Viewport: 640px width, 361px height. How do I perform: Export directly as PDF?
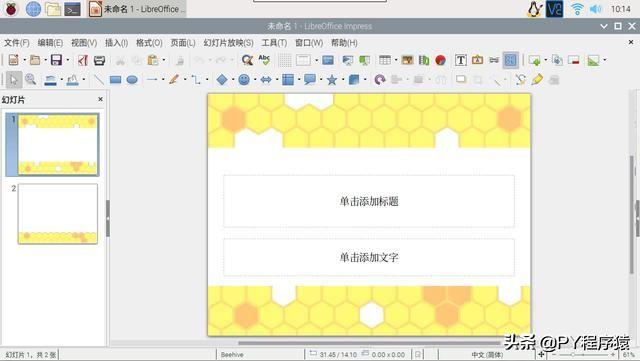click(x=83, y=60)
